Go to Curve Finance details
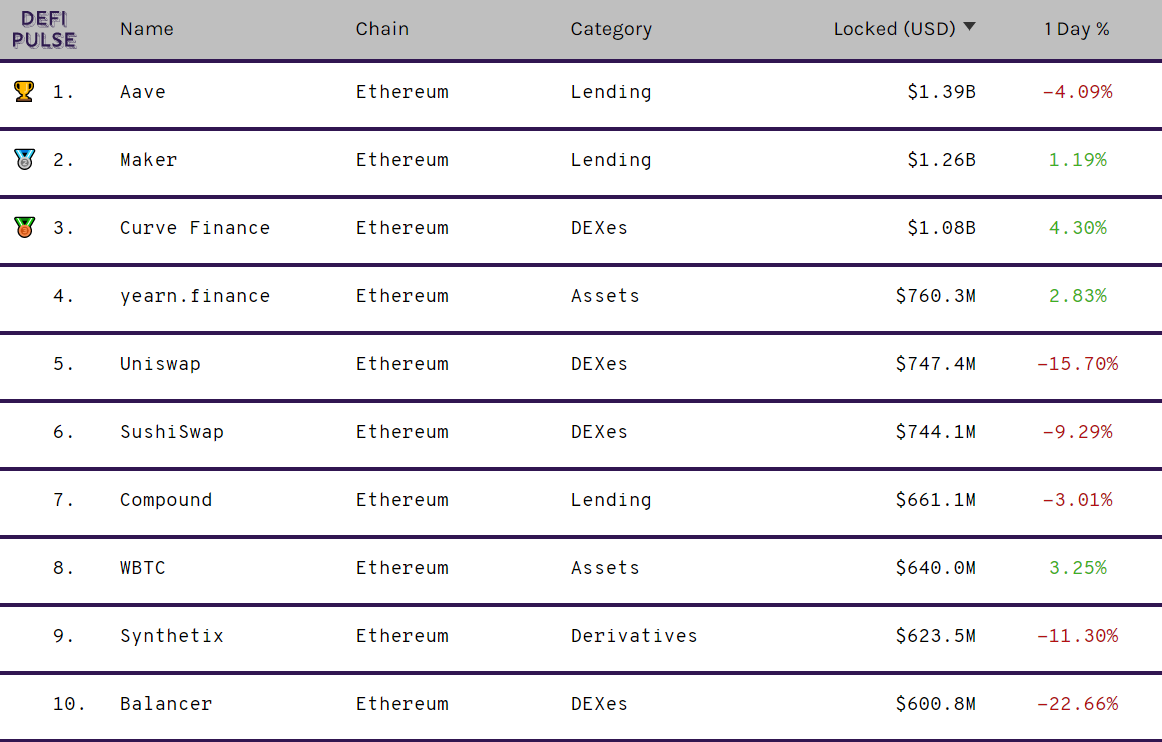The height and width of the screenshot is (742, 1162). 195,228
